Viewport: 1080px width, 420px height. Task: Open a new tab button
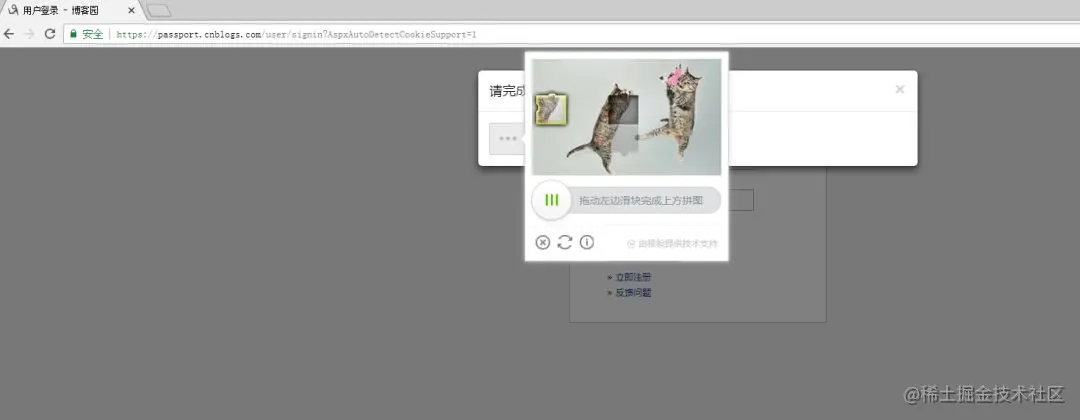159,10
